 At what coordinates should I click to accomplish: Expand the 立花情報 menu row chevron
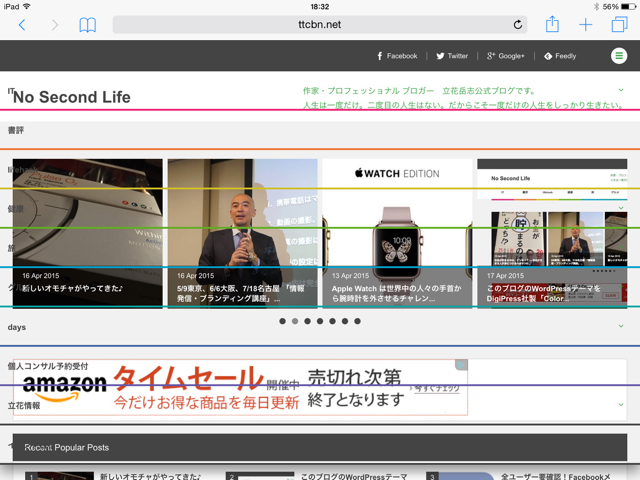tap(621, 405)
